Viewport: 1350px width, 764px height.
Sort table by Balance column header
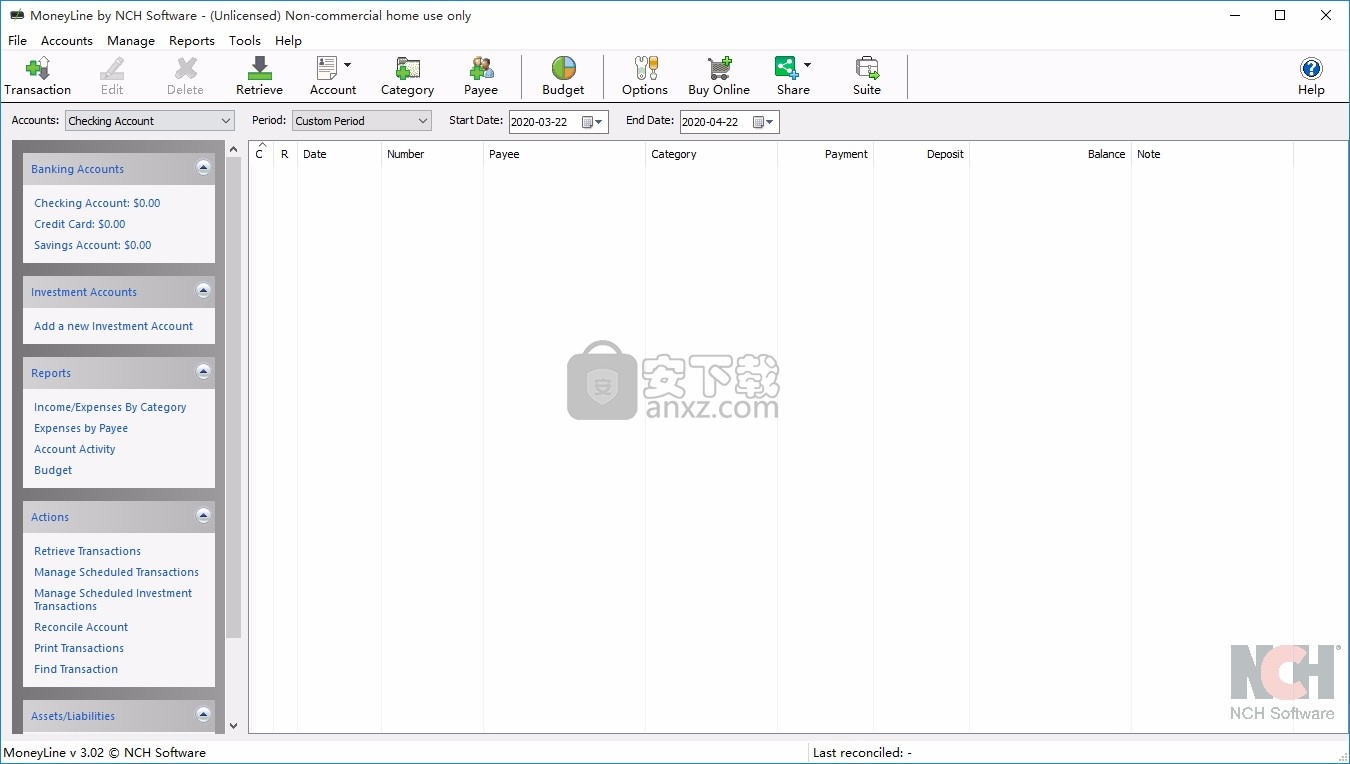tap(1050, 154)
